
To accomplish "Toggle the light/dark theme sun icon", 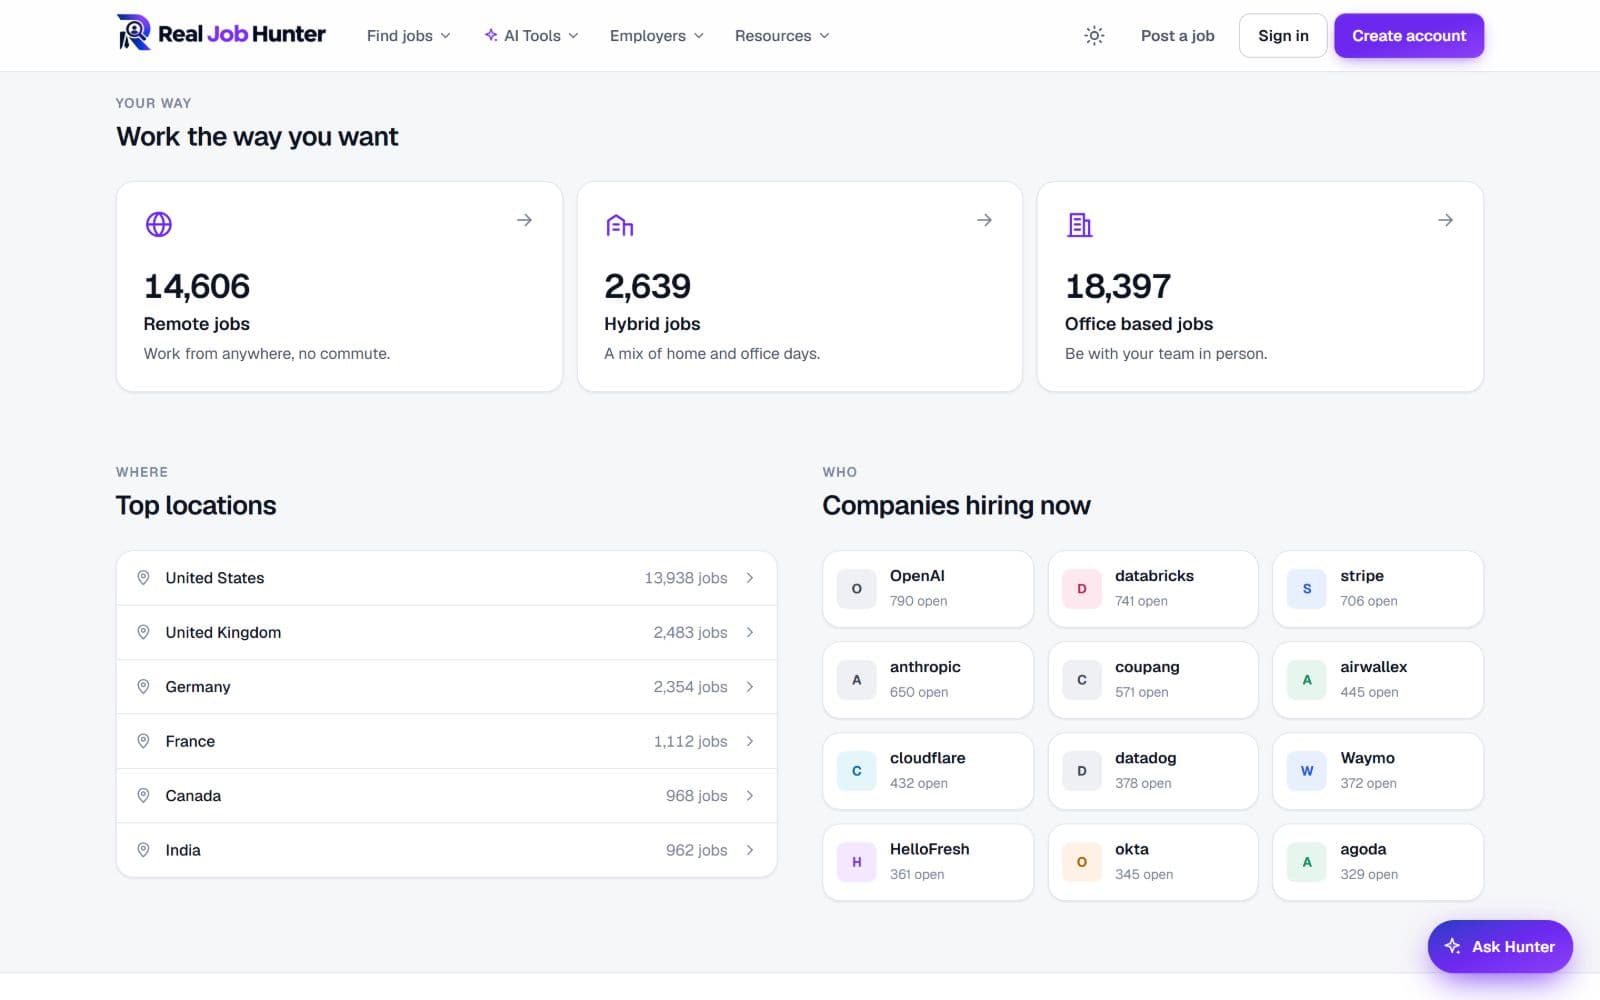I will [1094, 35].
